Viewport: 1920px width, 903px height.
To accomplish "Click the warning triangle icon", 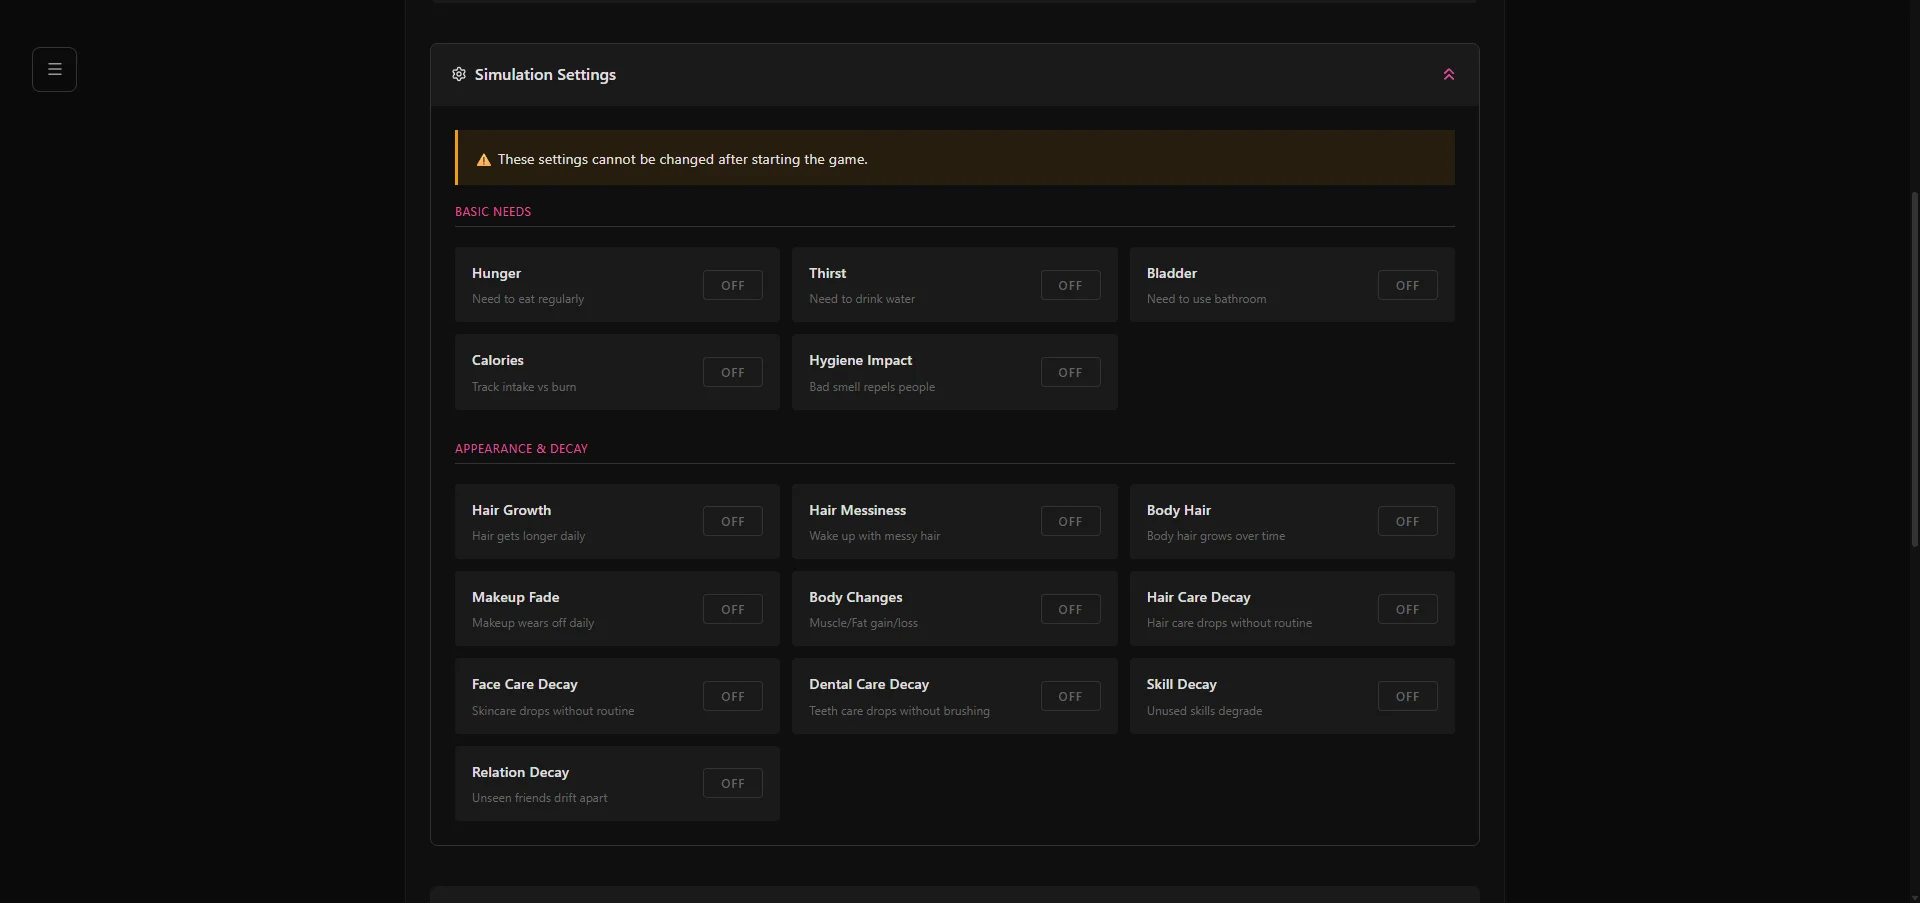I will 484,160.
